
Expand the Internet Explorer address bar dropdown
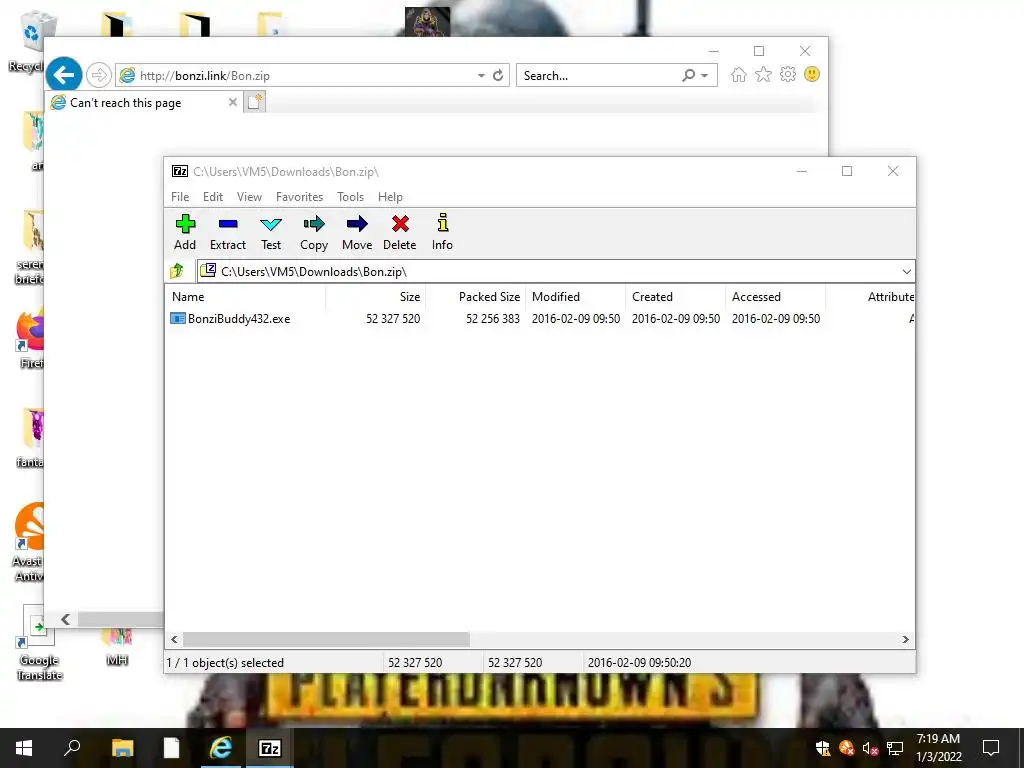pos(481,76)
